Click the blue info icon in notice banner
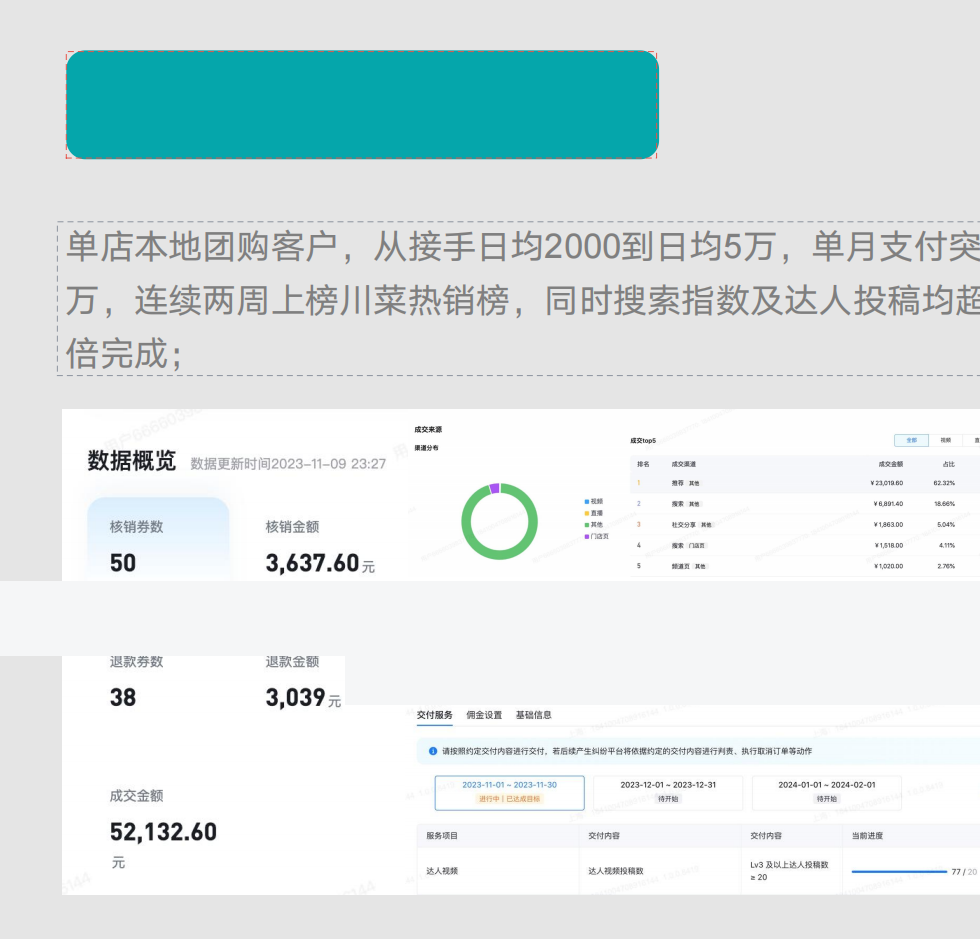 point(432,751)
